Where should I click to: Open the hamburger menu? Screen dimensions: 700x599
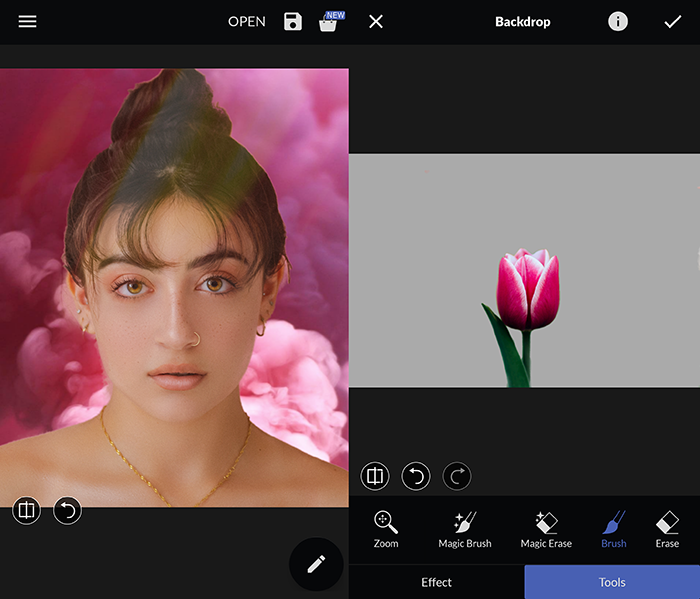tap(27, 21)
